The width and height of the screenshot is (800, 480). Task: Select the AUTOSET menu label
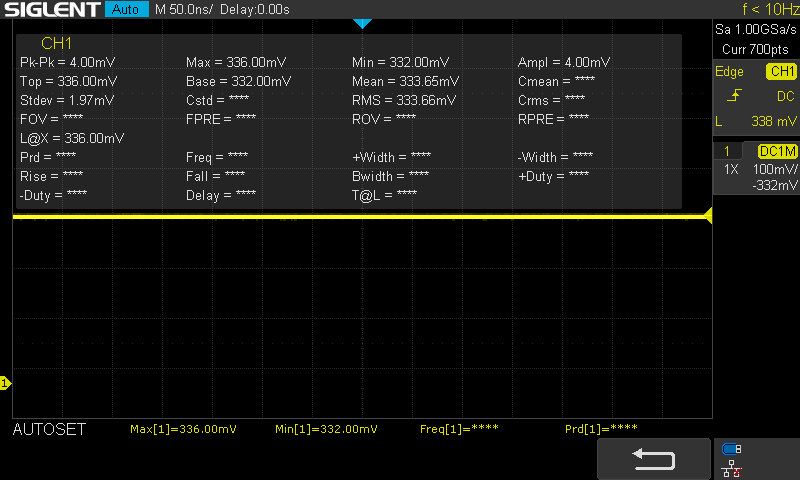[x=49, y=430]
